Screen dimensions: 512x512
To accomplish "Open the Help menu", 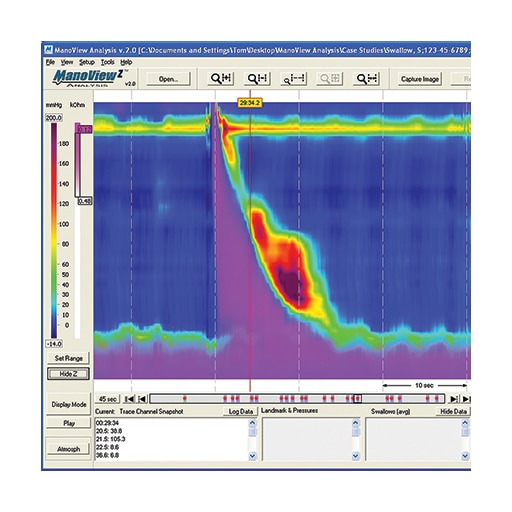I will (126, 62).
